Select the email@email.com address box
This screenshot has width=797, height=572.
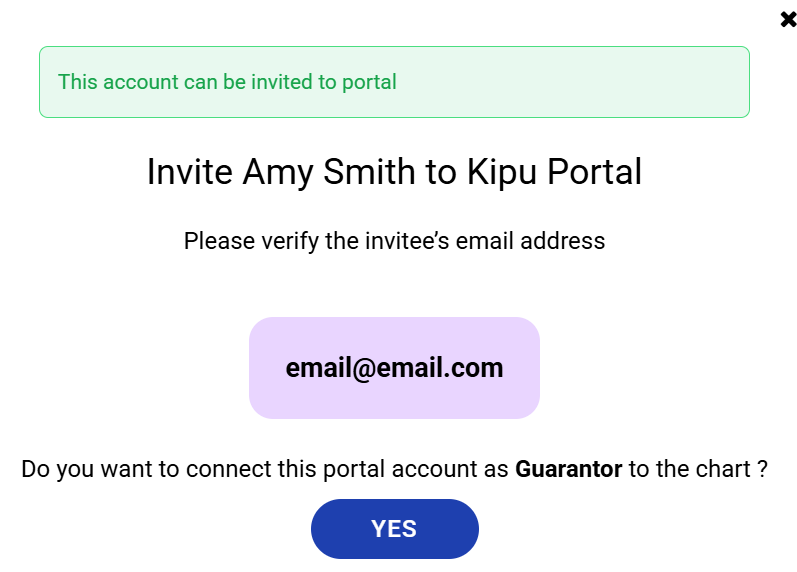pos(394,368)
